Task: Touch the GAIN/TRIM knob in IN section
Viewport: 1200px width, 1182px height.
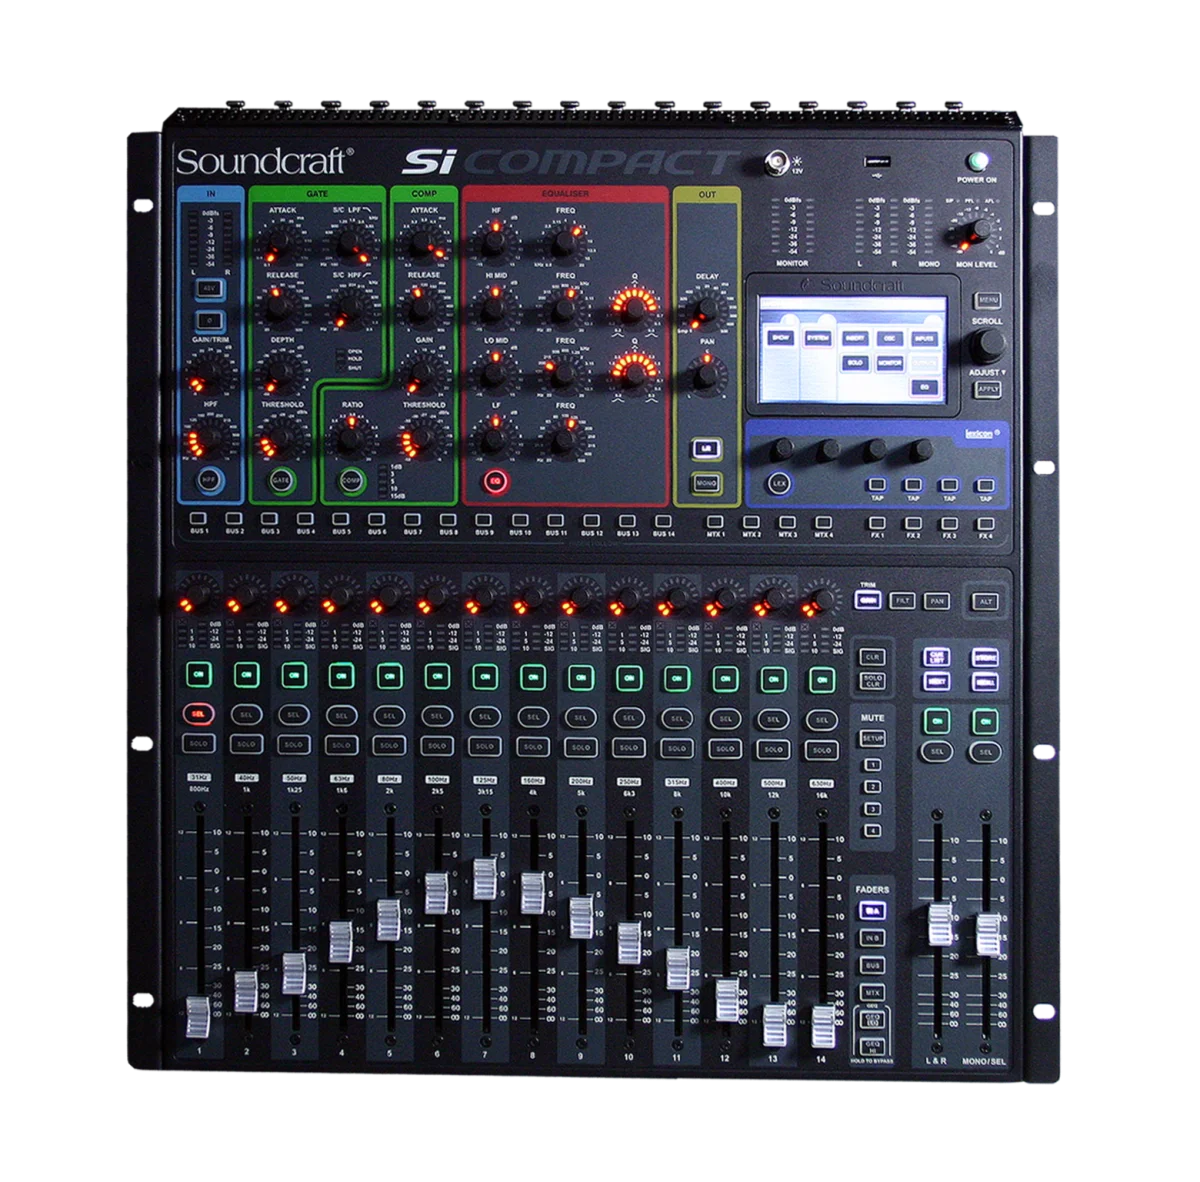Action: [x=209, y=373]
